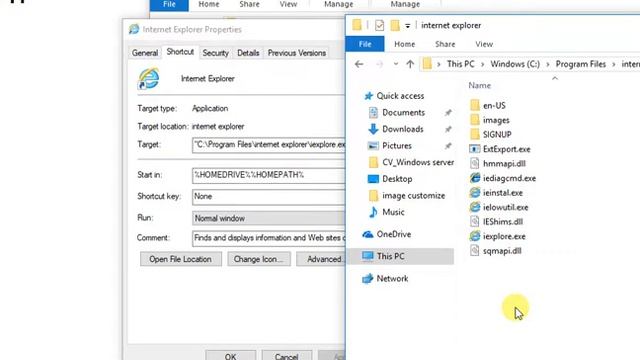Select Desktop in the navigation pane
The image size is (640, 360).
pyautogui.click(x=397, y=179)
